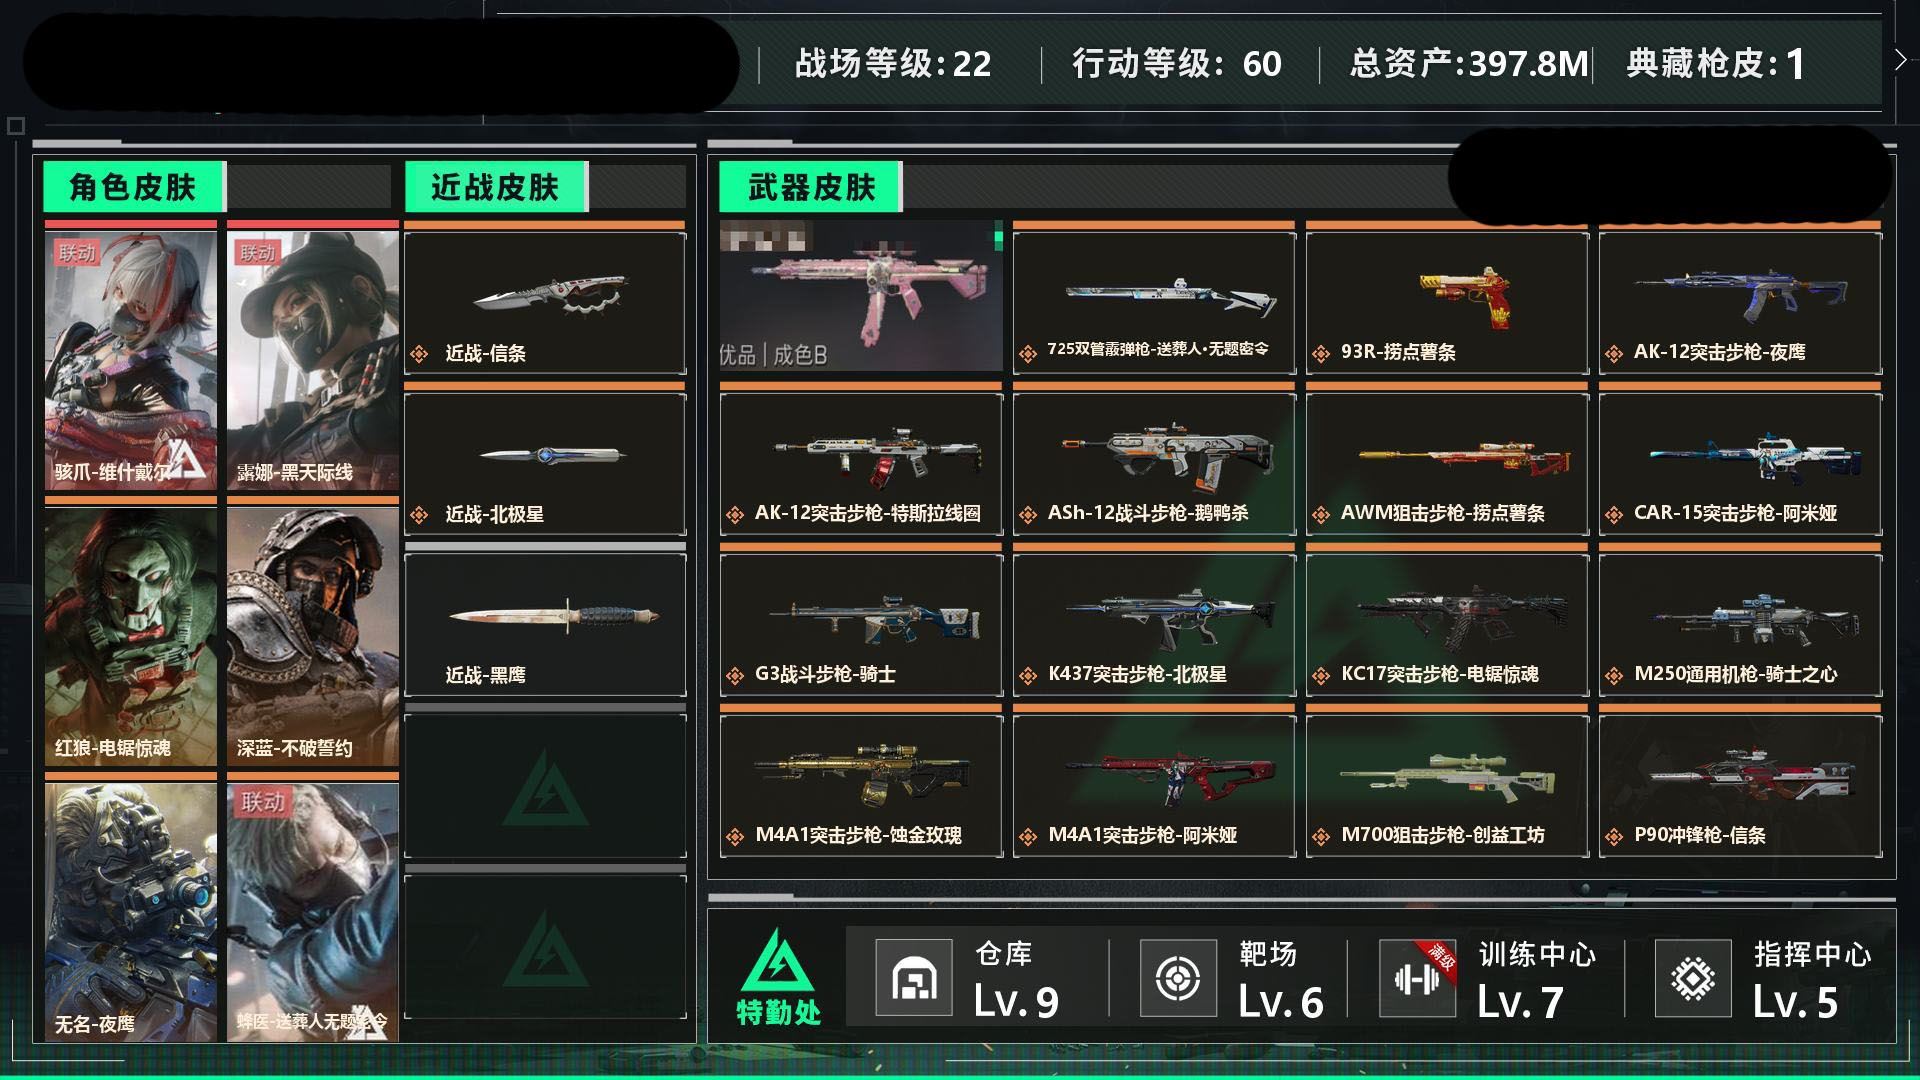1920x1080 pixels.
Task: Select the M4A1突击步枪-蚀金玫瑰 weapon skin
Action: (x=861, y=786)
